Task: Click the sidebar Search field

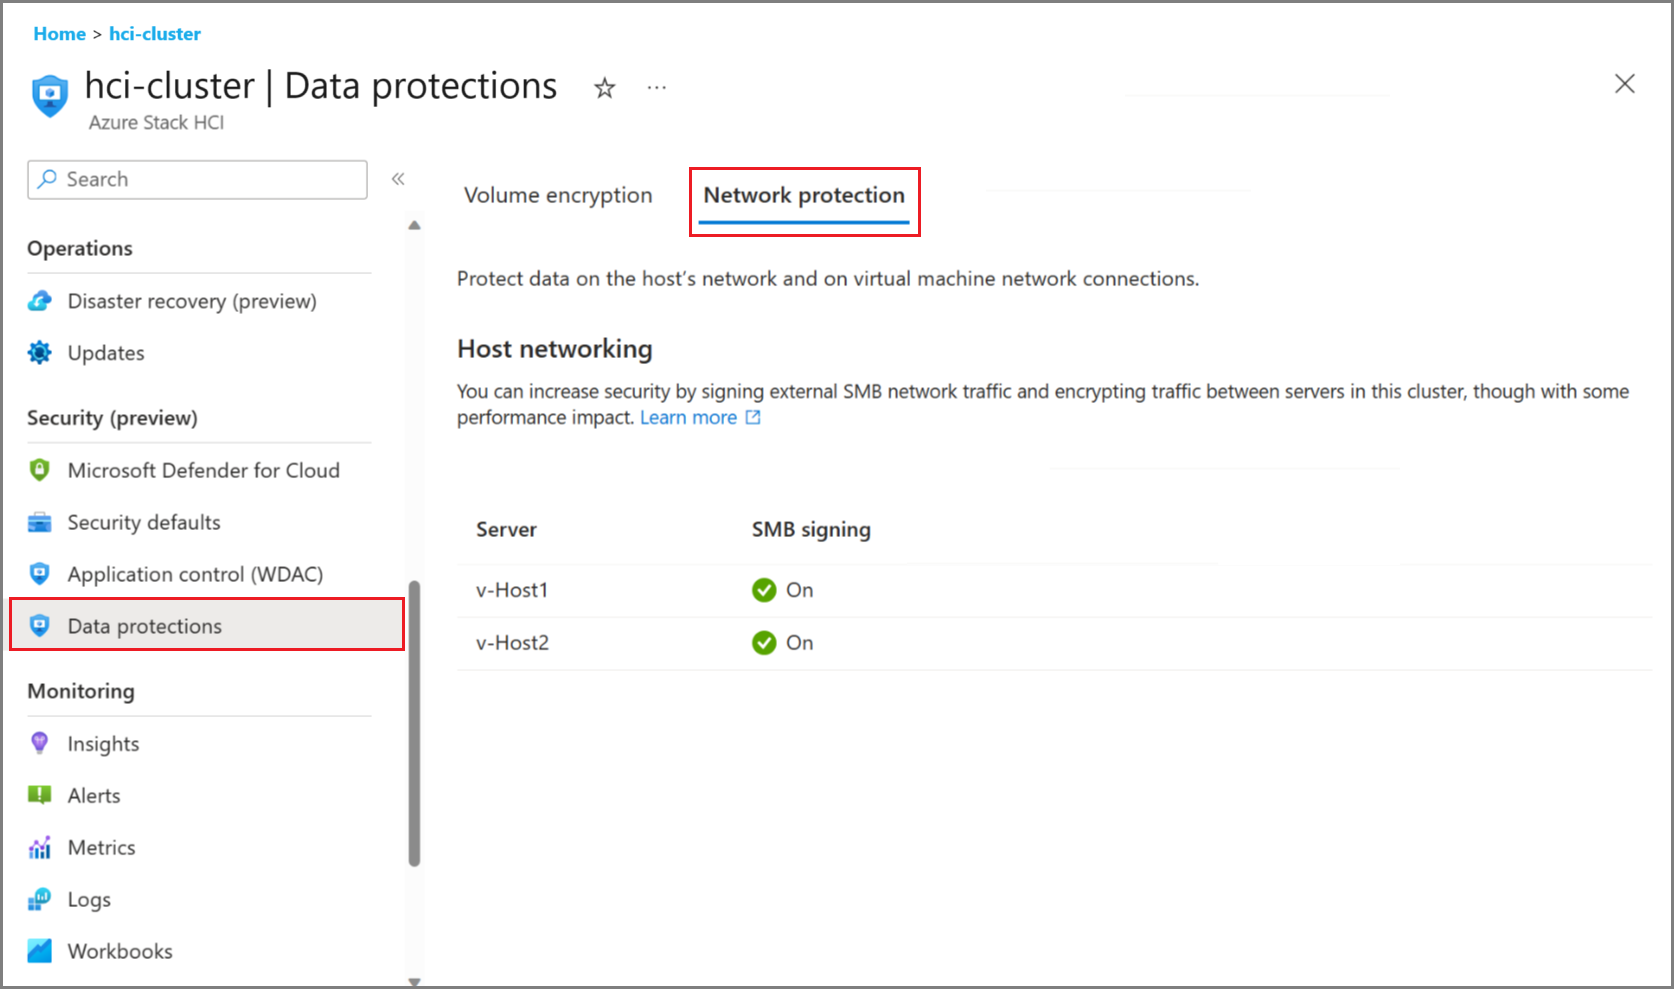Action: coord(197,180)
